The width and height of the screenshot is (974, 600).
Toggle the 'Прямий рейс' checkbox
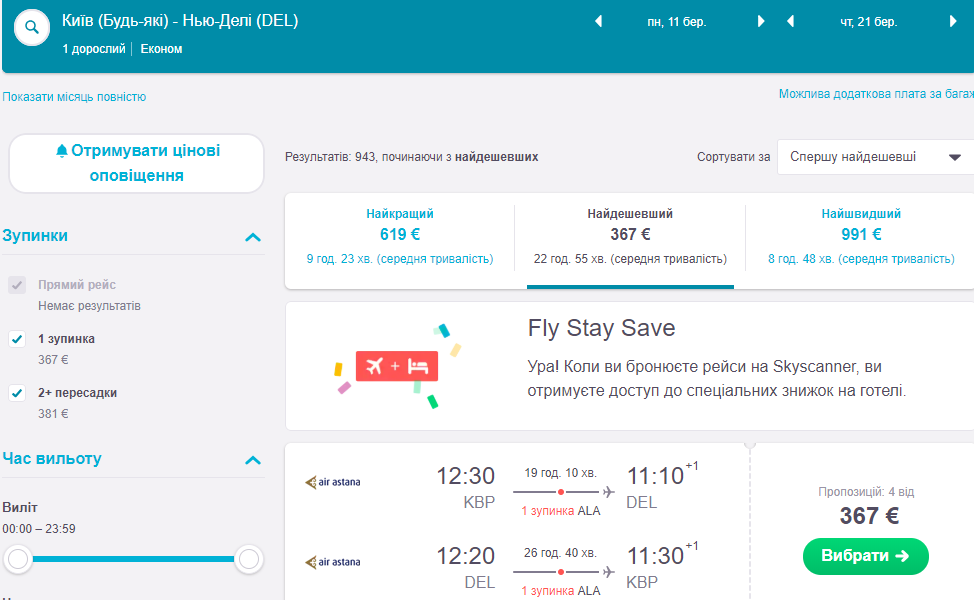pyautogui.click(x=17, y=285)
